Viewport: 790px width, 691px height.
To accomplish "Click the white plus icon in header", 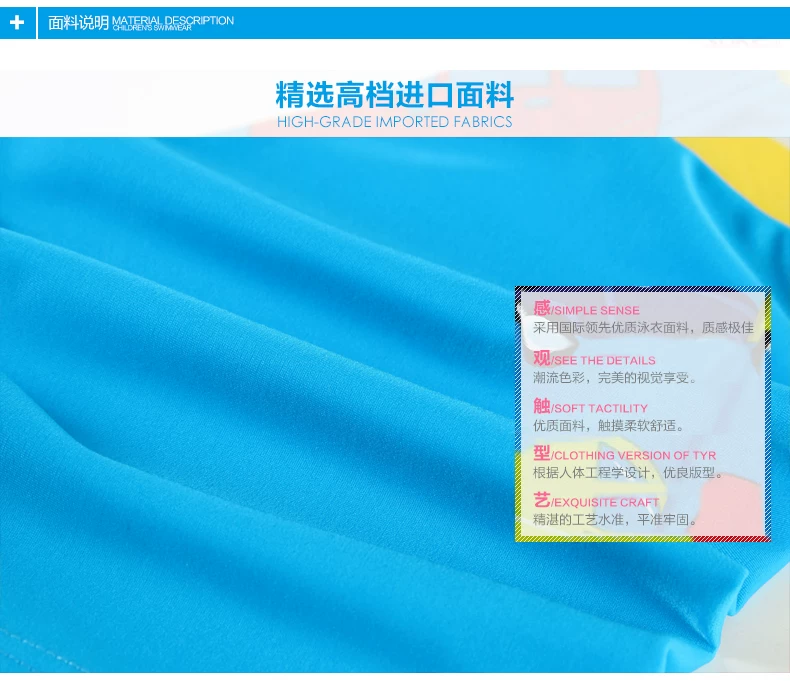I will click(16, 23).
